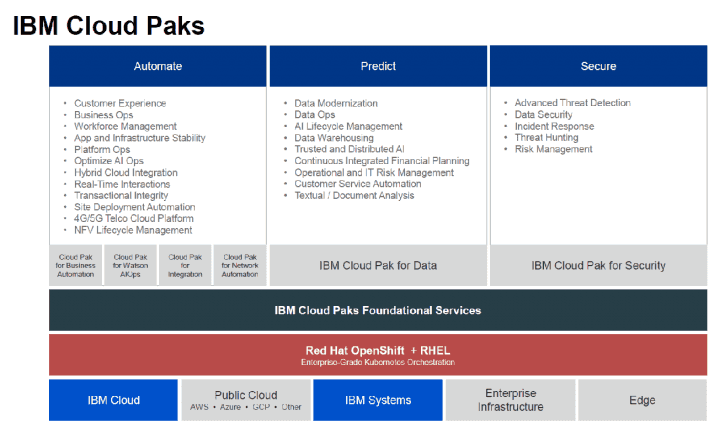Click the Predict header box
Image resolution: width=720 pixels, height=423 pixels.
(x=378, y=66)
